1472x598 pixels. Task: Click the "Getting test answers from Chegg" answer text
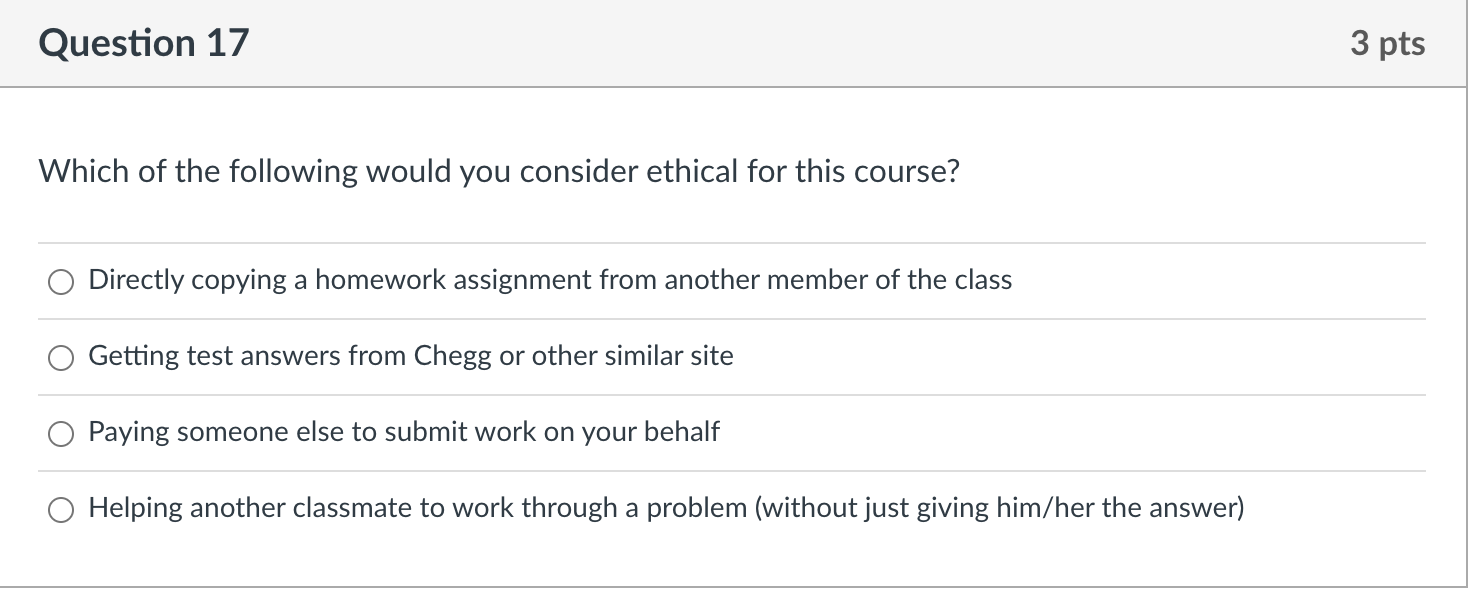[410, 356]
